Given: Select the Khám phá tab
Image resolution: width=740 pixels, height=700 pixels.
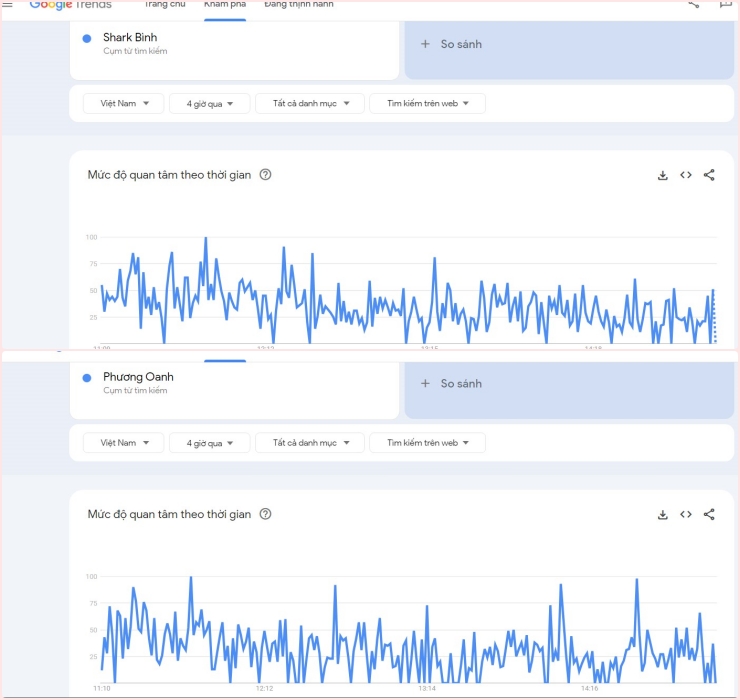Looking at the screenshot, I should coord(225,4).
